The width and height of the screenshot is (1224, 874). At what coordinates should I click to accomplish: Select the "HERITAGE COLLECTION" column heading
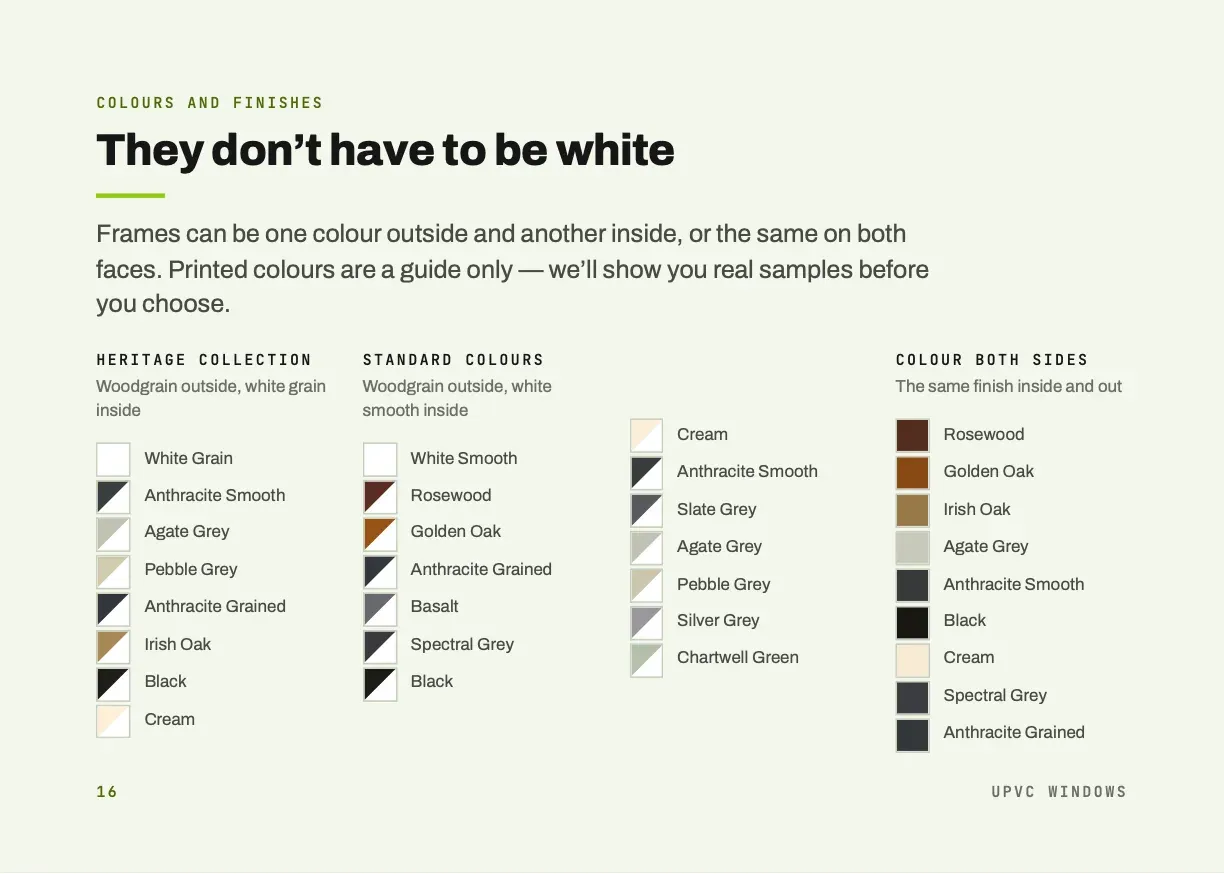pos(204,360)
